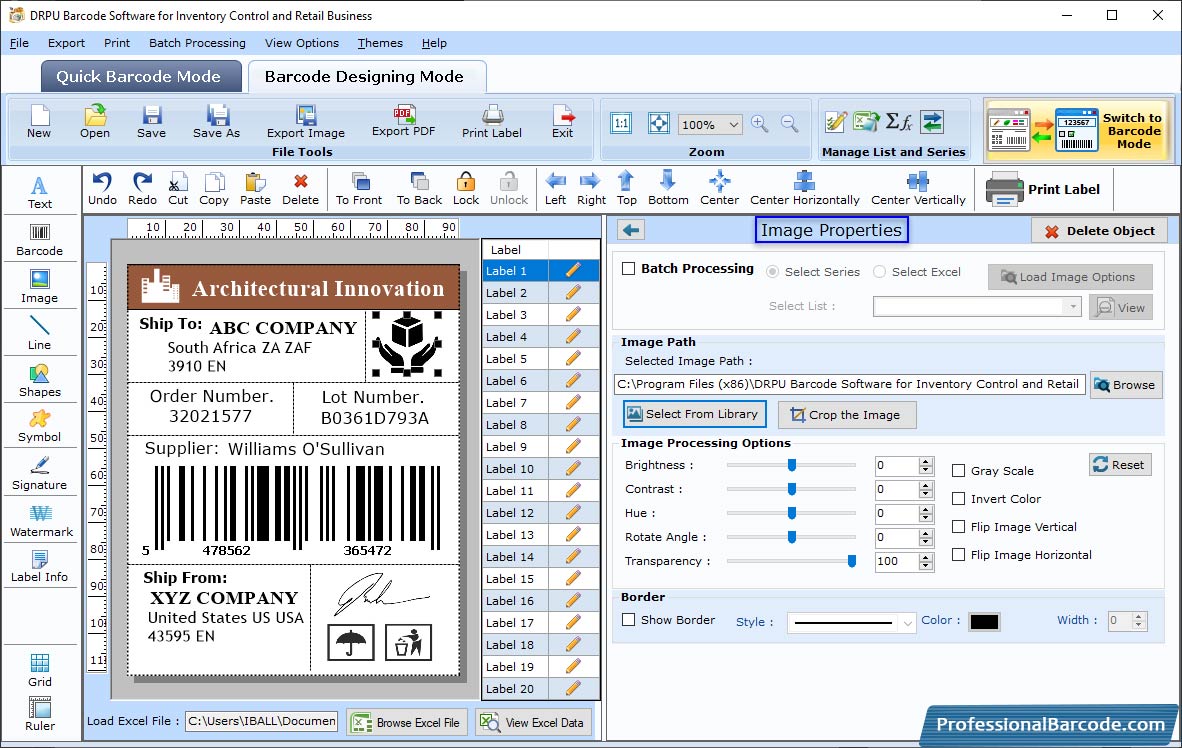Lock the selected object
1182x748 pixels.
pos(466,189)
